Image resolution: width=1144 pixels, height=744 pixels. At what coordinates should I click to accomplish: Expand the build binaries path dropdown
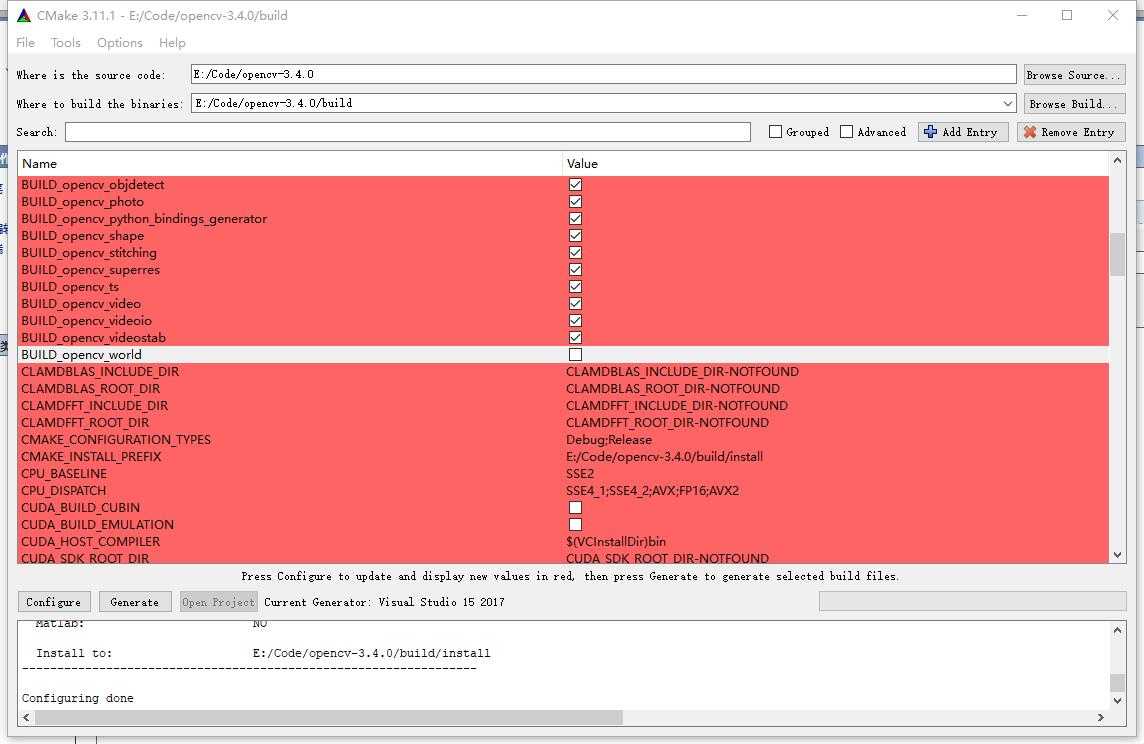pos(1008,104)
